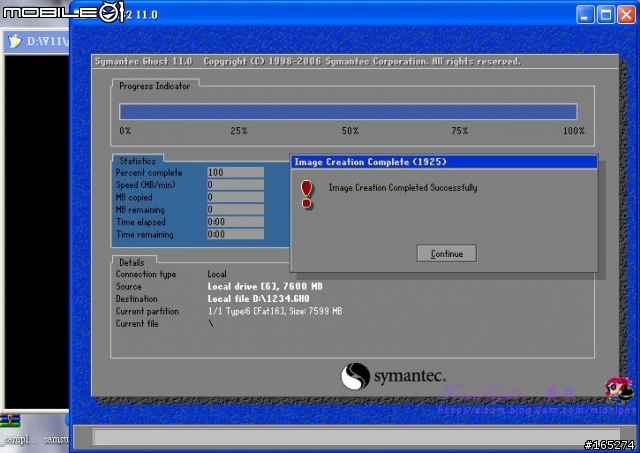
Task: Click the D:\V11 background window title icon
Action: (x=15, y=41)
